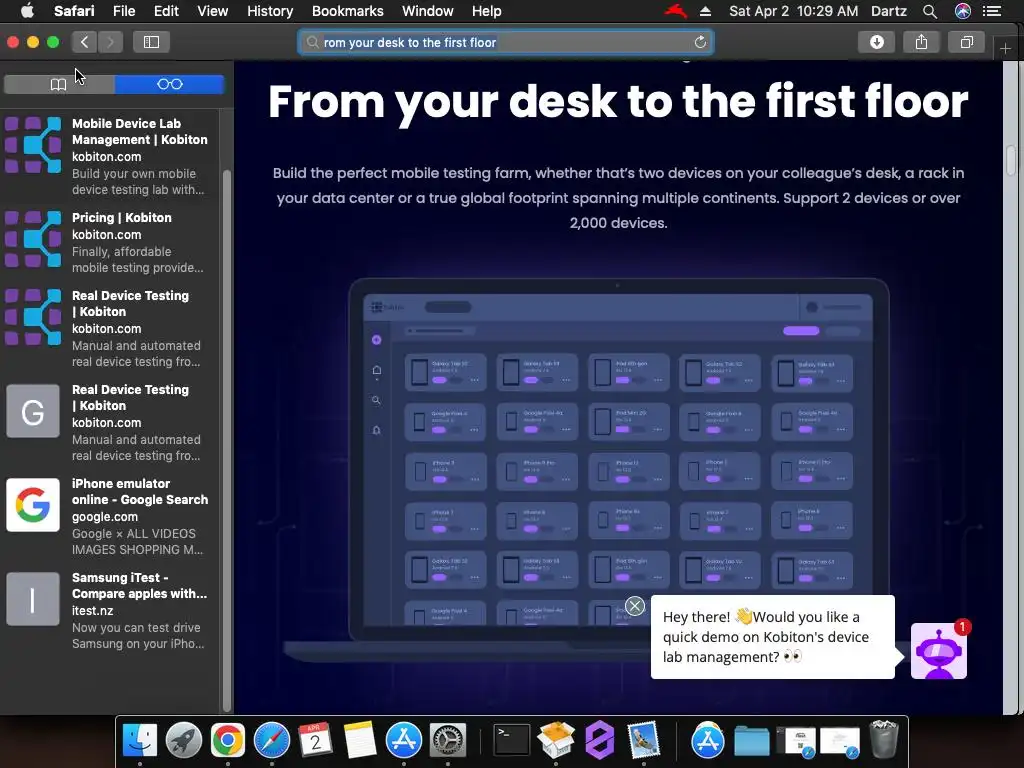
Task: Open Finder from the Dock
Action: (x=140, y=740)
